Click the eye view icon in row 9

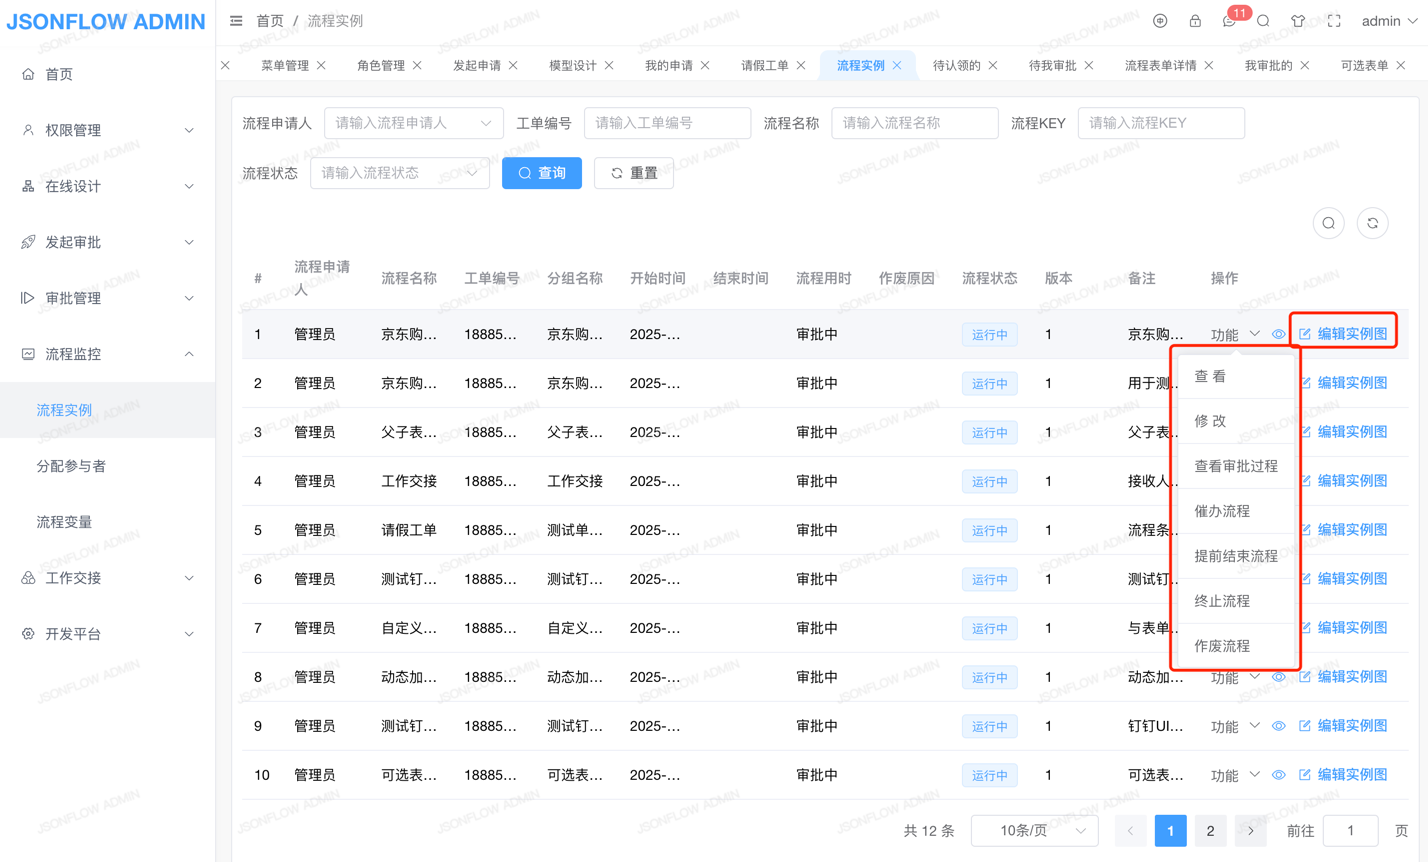[1278, 726]
